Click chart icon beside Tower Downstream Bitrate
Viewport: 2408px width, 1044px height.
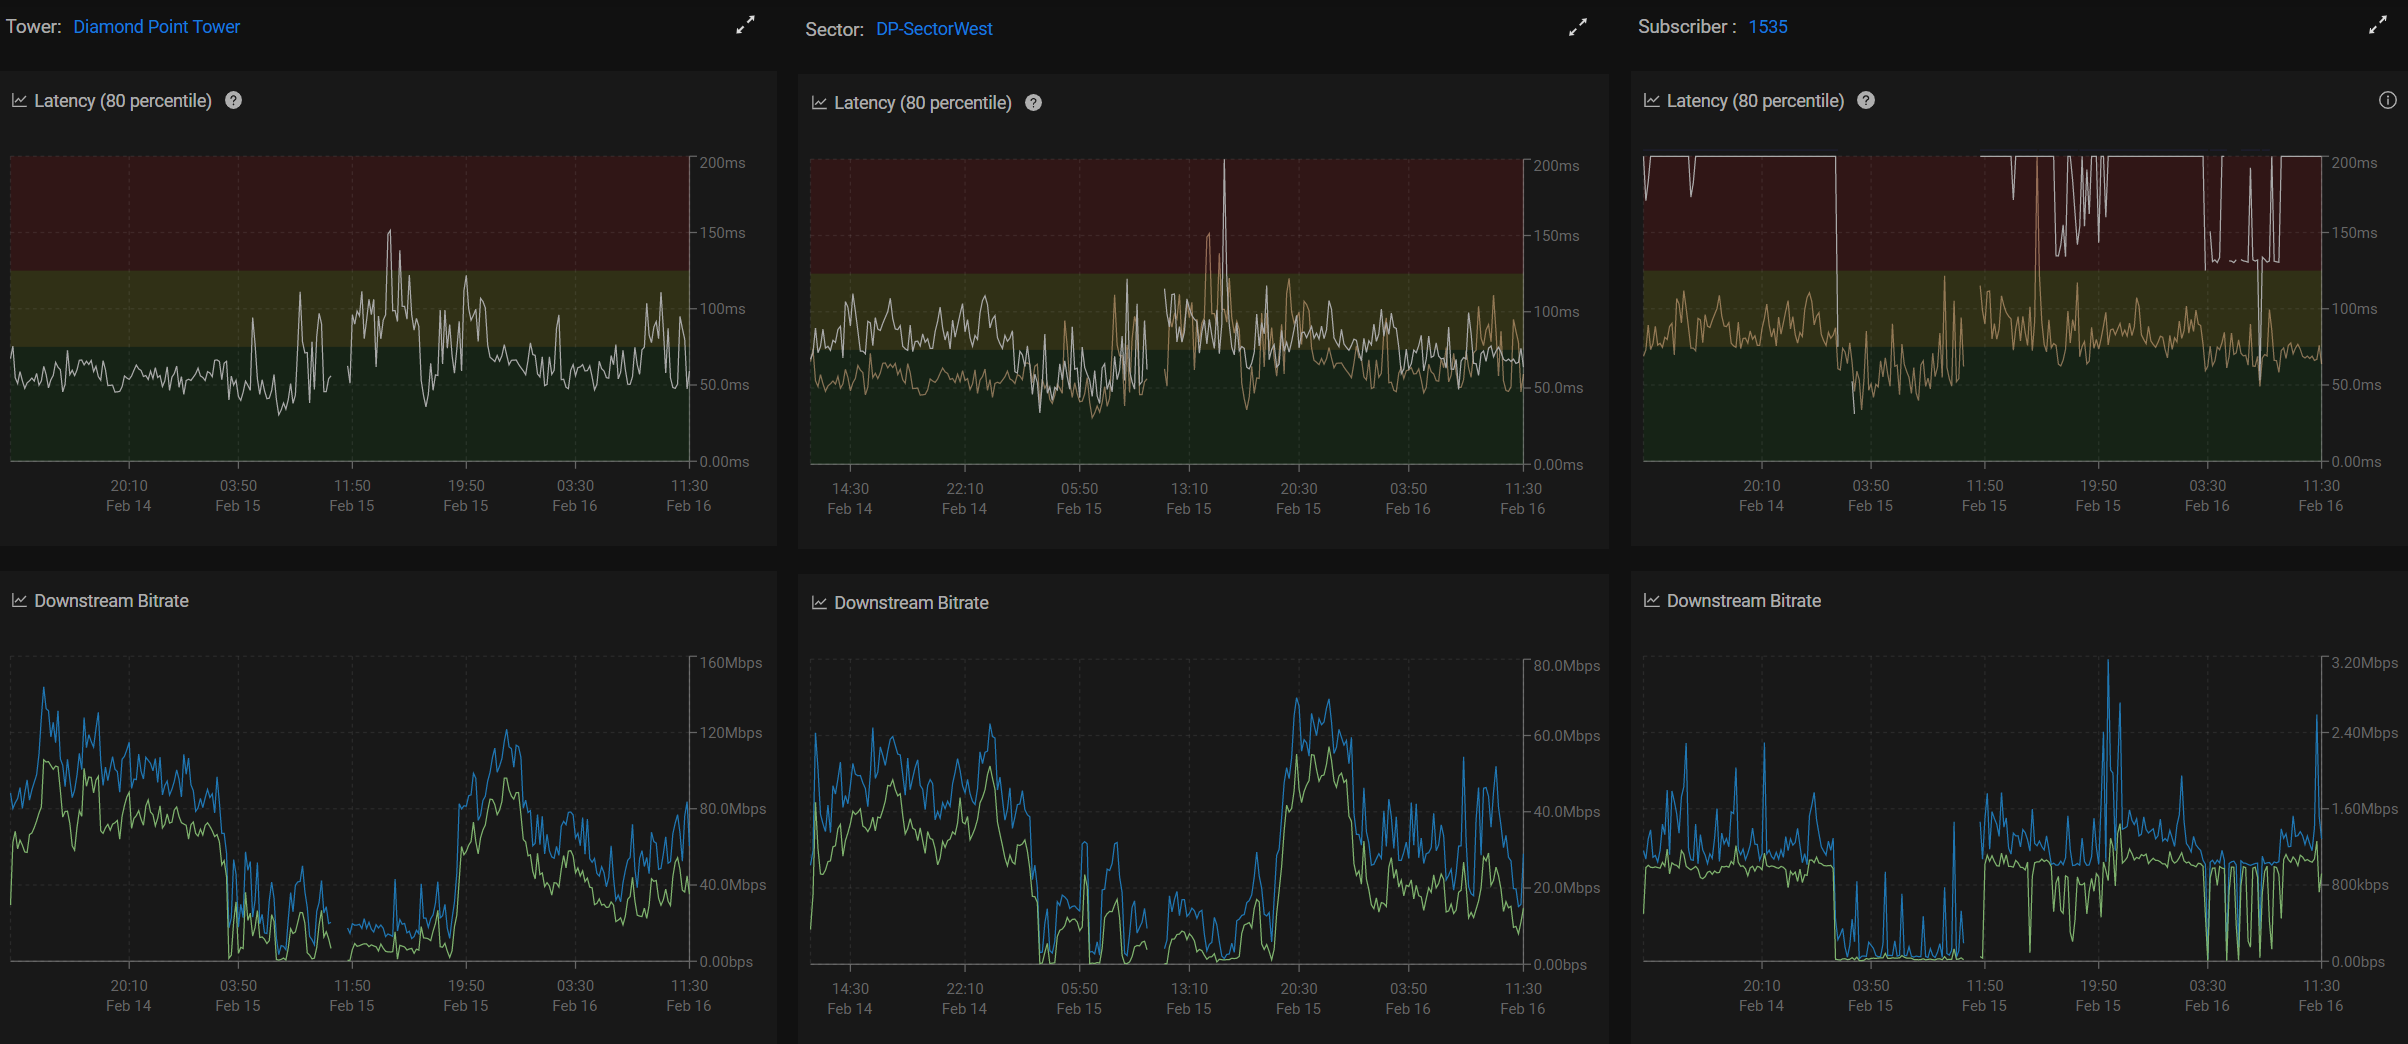click(x=19, y=601)
